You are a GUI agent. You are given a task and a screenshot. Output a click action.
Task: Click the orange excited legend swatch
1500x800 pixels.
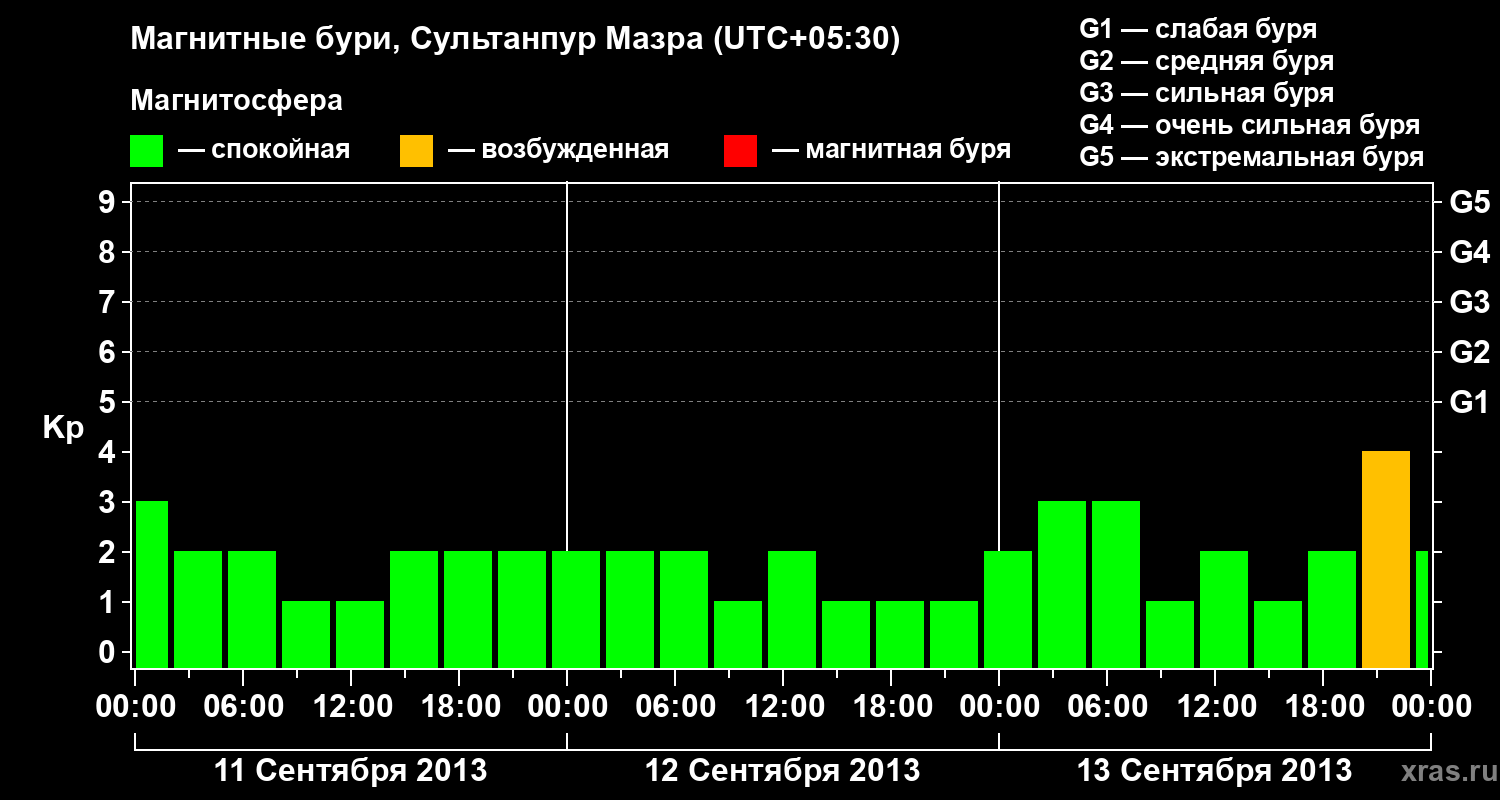[416, 151]
